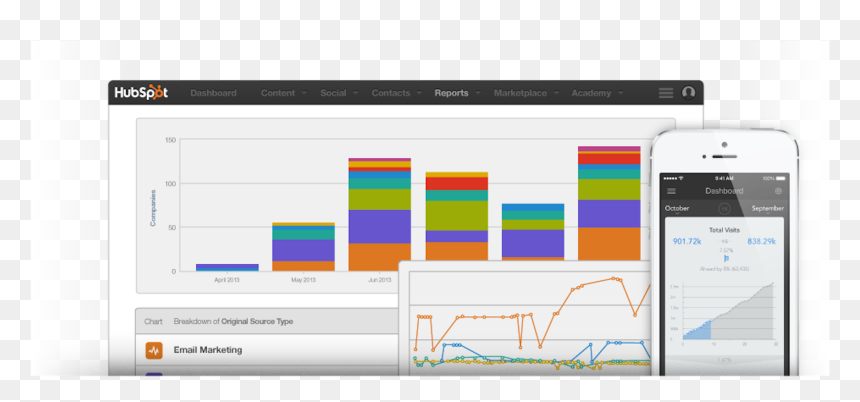Select the Chart label in breakdown header

click(x=154, y=321)
